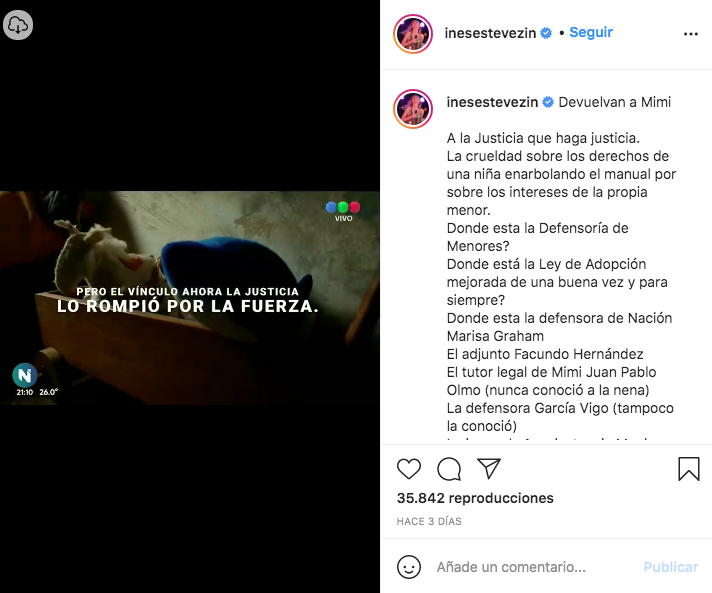Open the emoji picker smiley icon
This screenshot has height=593, width=712.
(x=409, y=567)
